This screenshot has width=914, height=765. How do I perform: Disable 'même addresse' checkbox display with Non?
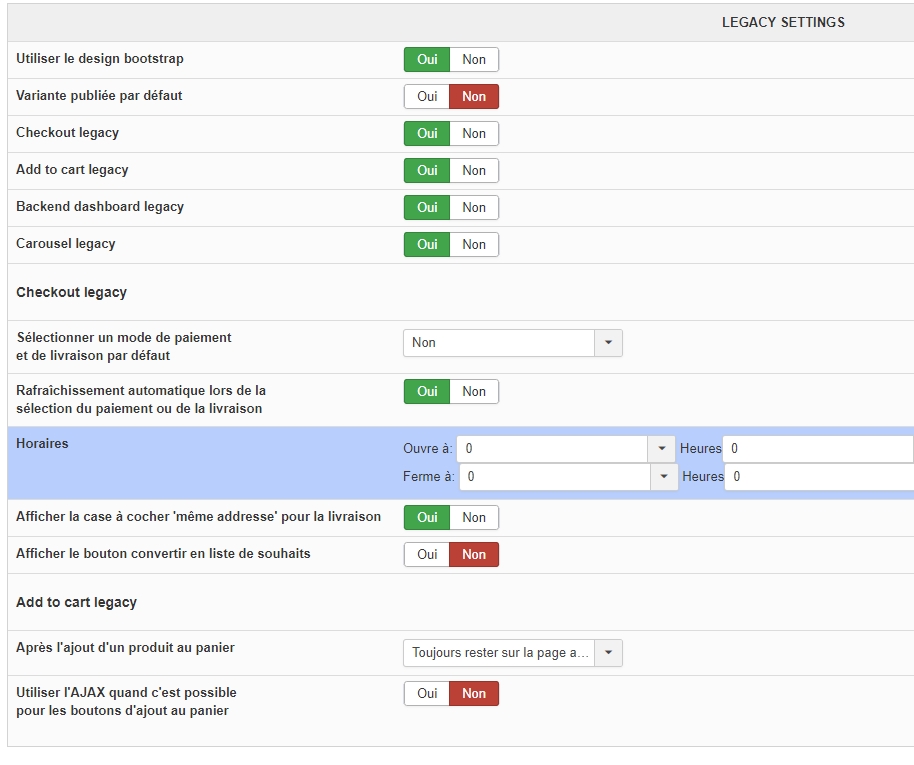tap(474, 518)
